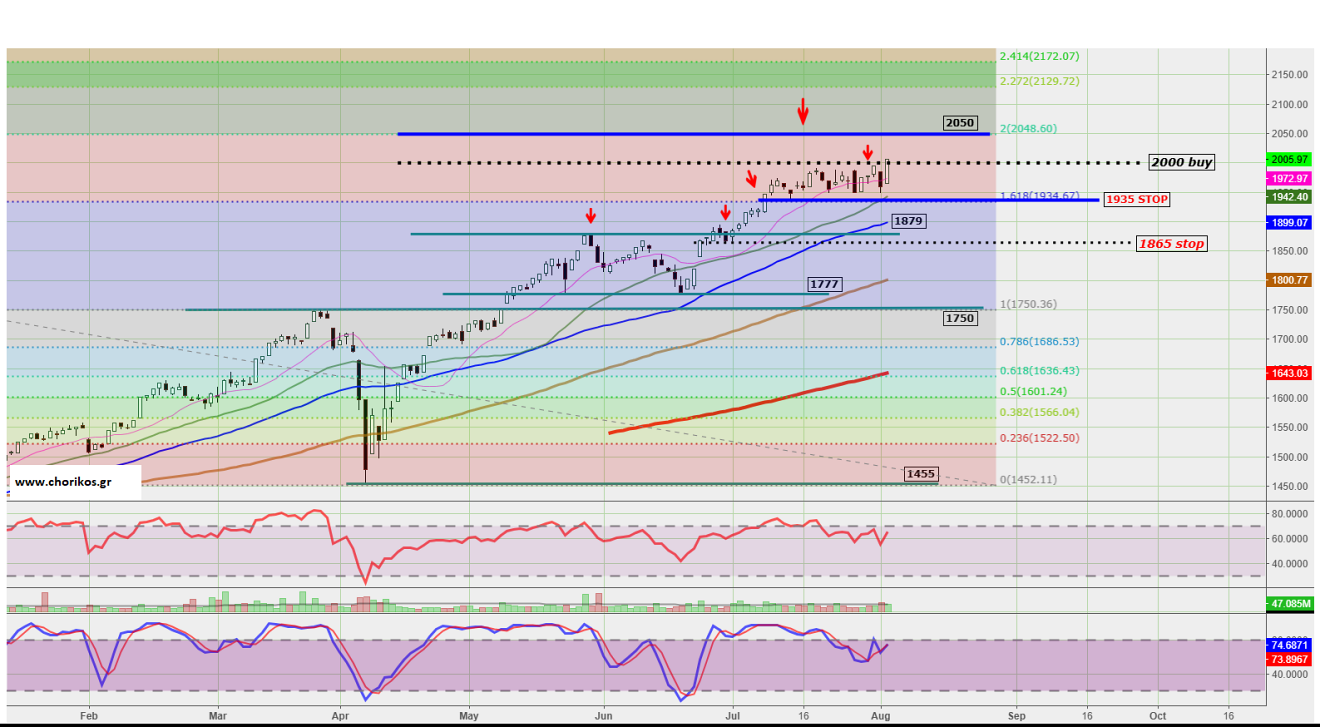This screenshot has height=727, width=1320.
Task: Click the 1777 support level label
Action: click(x=824, y=285)
